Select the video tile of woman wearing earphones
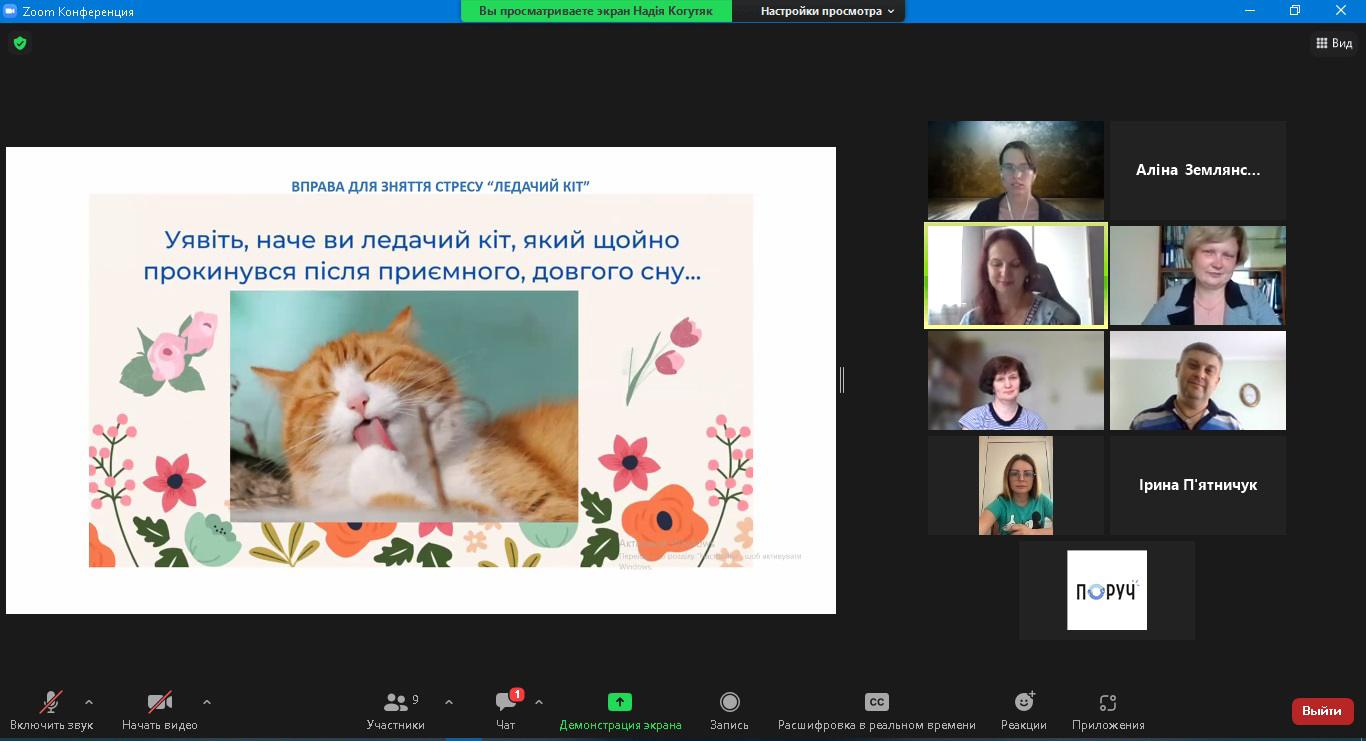 (x=1016, y=170)
